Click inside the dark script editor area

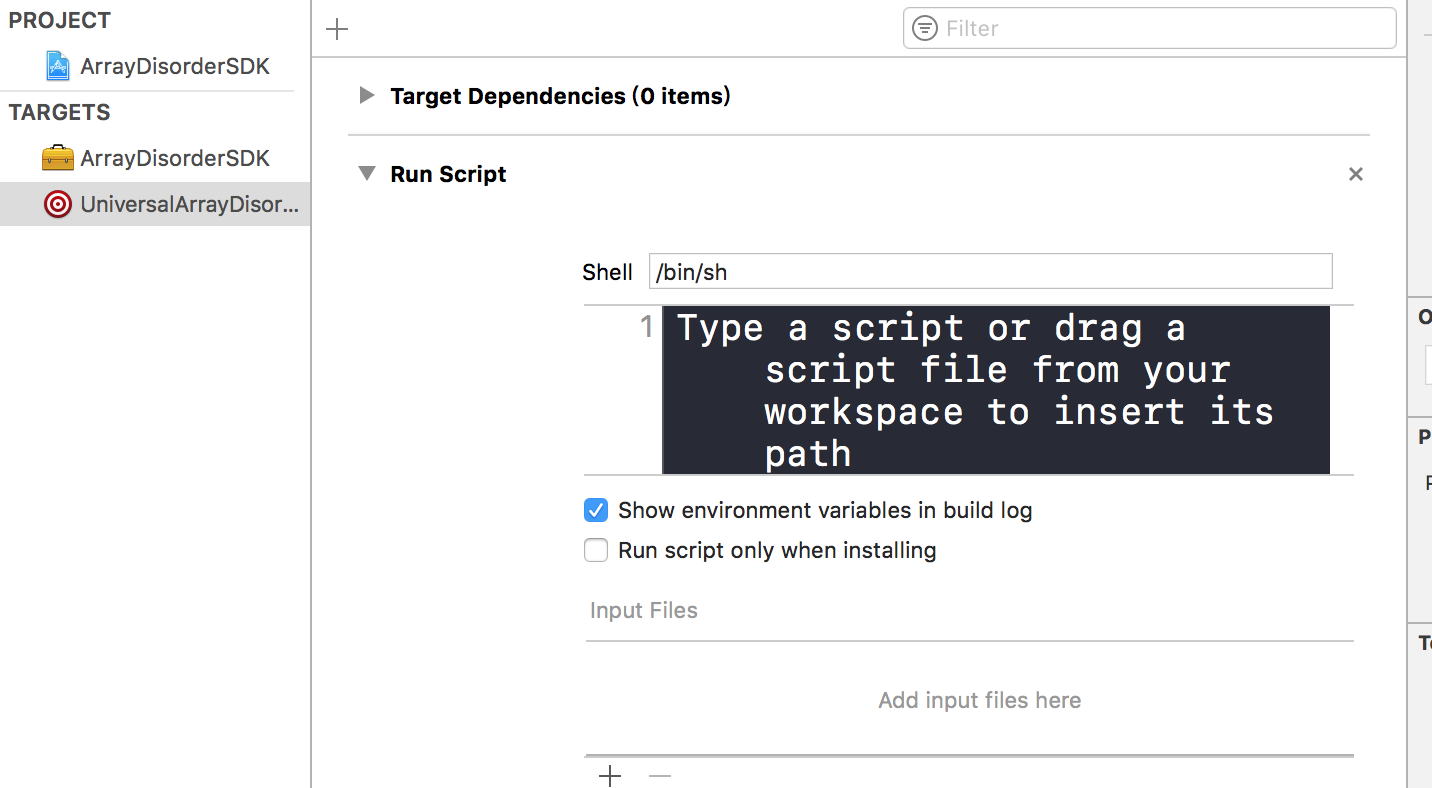[995, 390]
